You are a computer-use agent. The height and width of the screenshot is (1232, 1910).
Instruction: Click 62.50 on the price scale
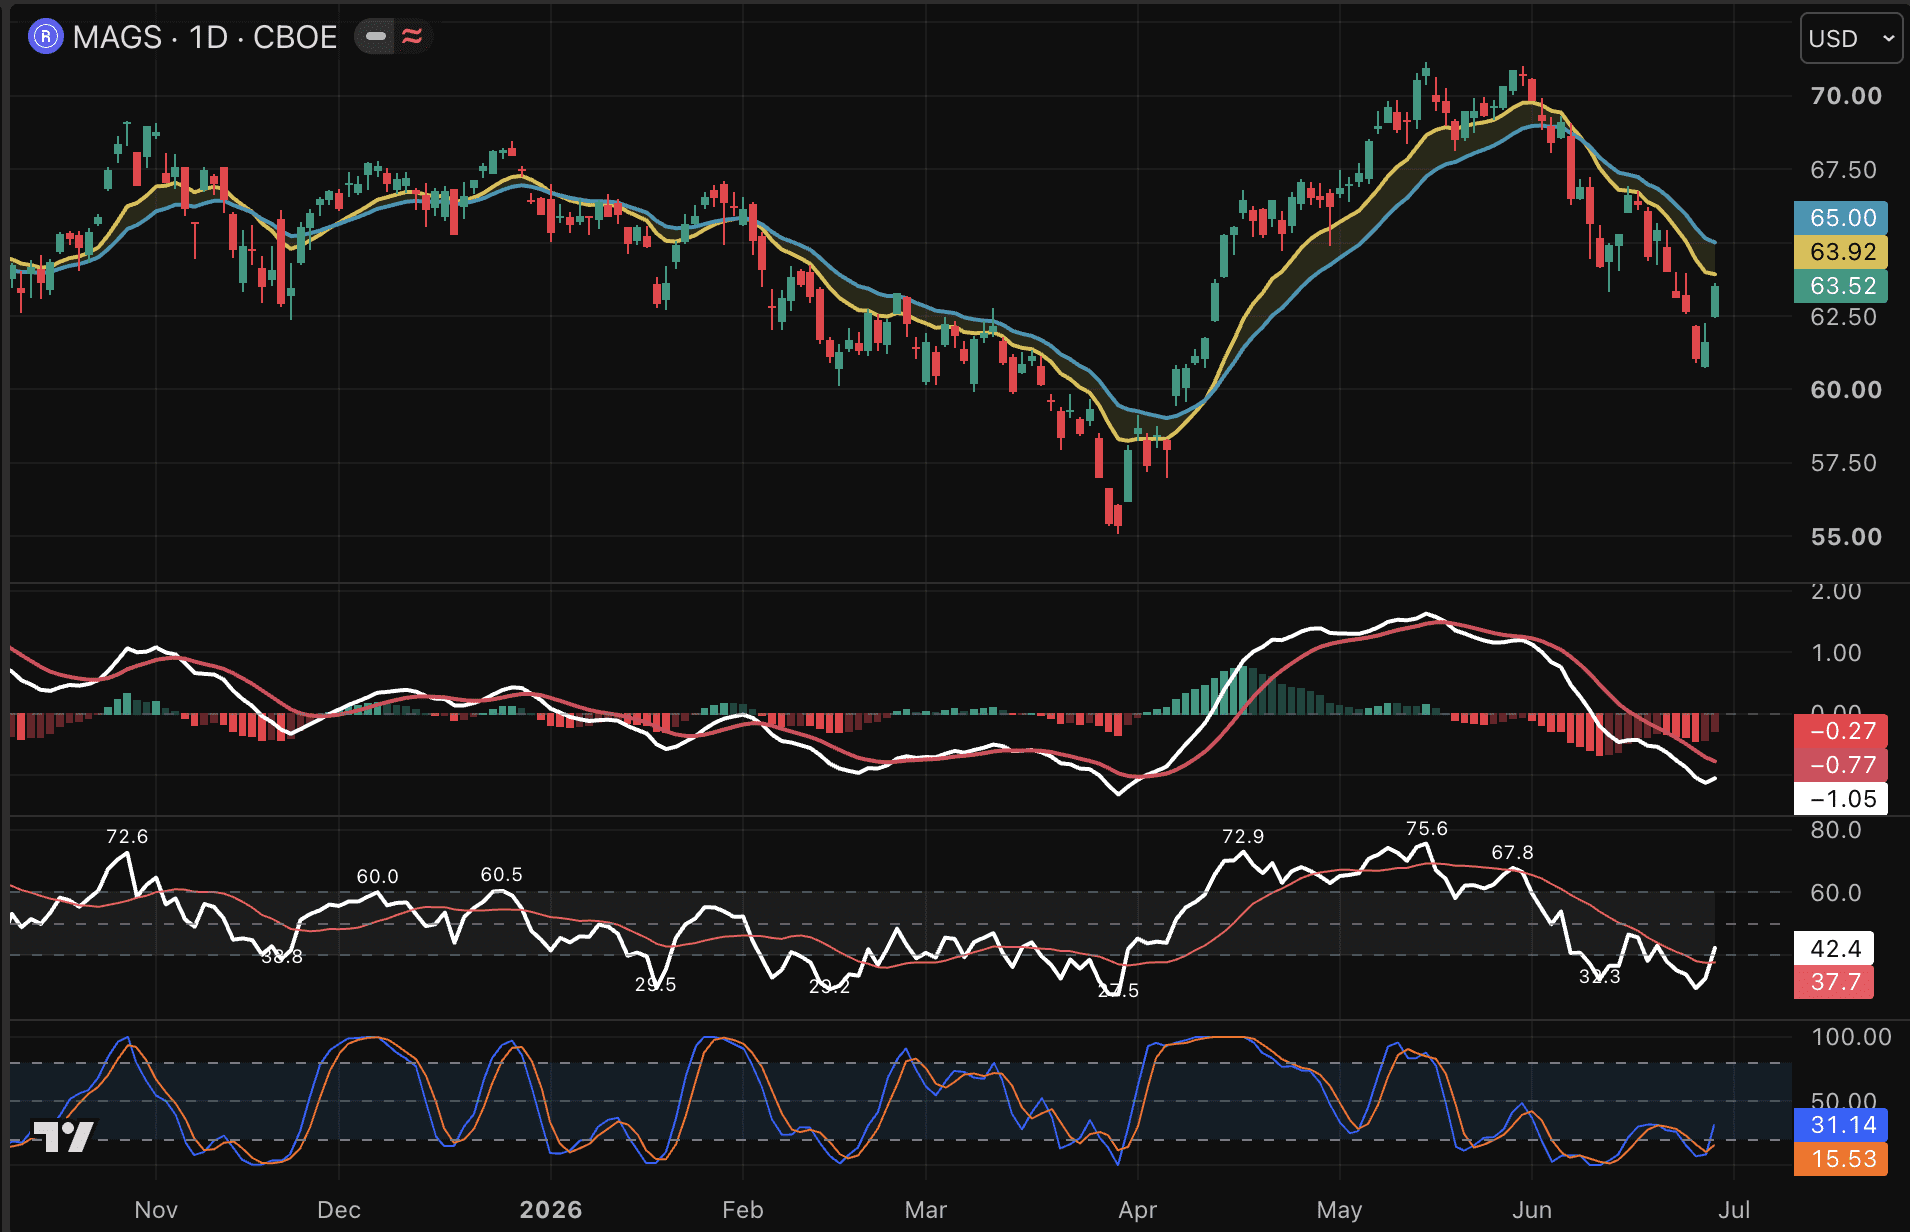coord(1844,317)
